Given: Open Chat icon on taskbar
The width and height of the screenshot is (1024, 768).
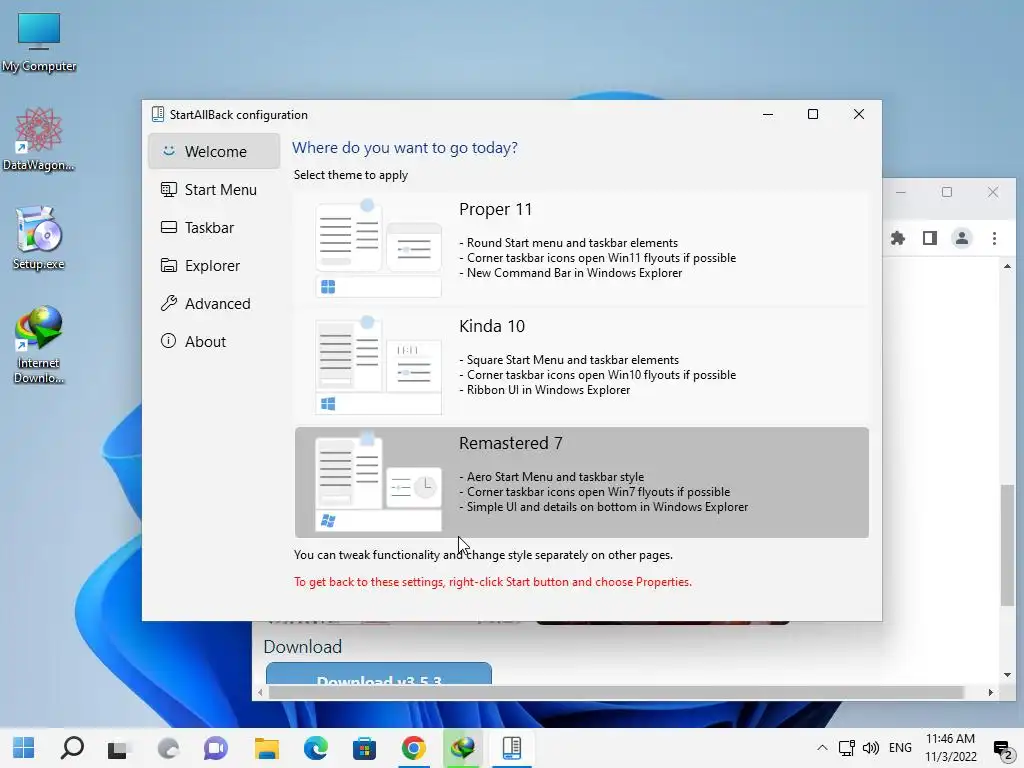Looking at the screenshot, I should click(x=216, y=748).
